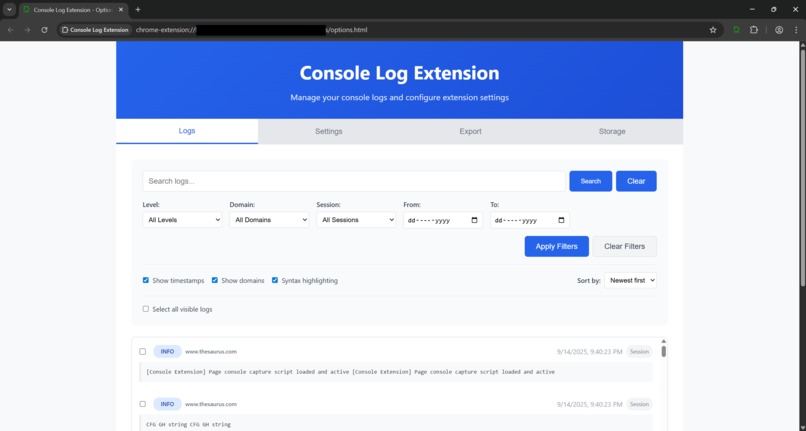806x431 pixels.
Task: Click the timestamp on the CFG GH string log
Action: click(x=590, y=404)
